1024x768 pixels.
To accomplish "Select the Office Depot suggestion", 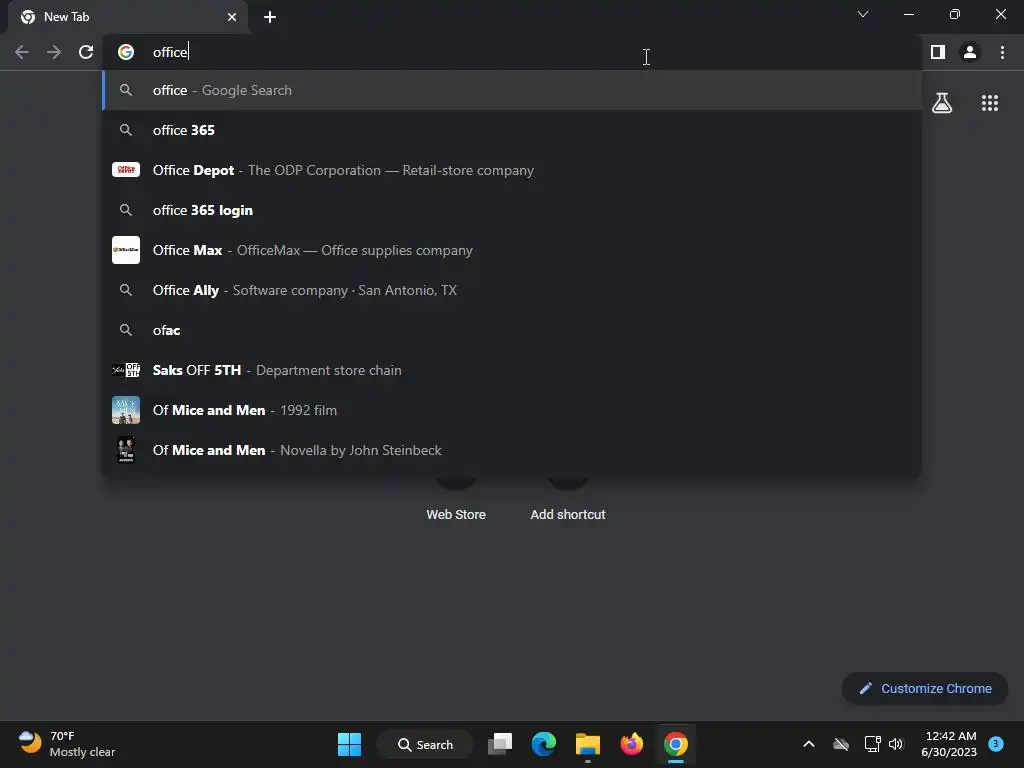I will [511, 170].
